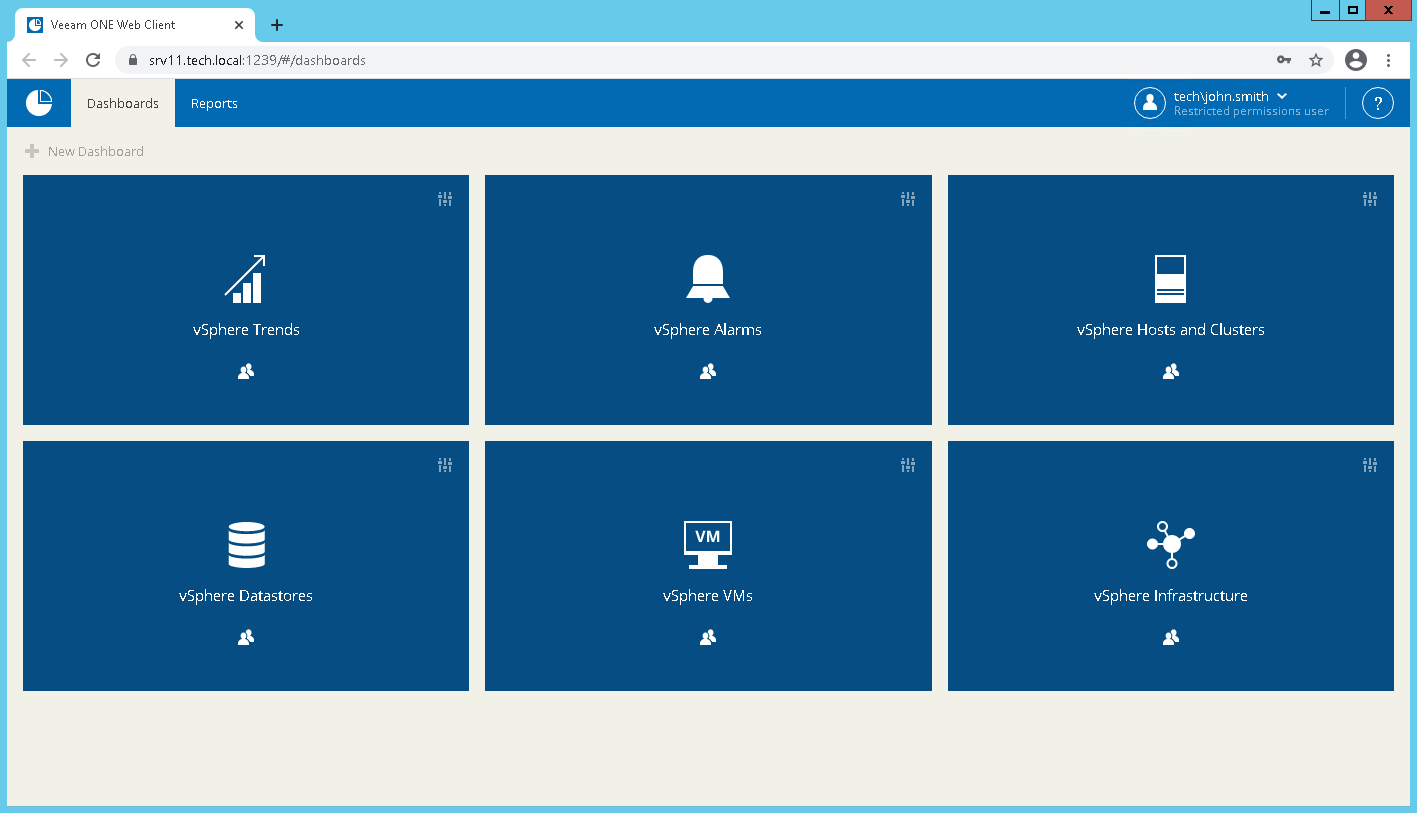Image resolution: width=1417 pixels, height=813 pixels.
Task: Click shared users icon on vSphere Datastores
Action: click(x=246, y=637)
